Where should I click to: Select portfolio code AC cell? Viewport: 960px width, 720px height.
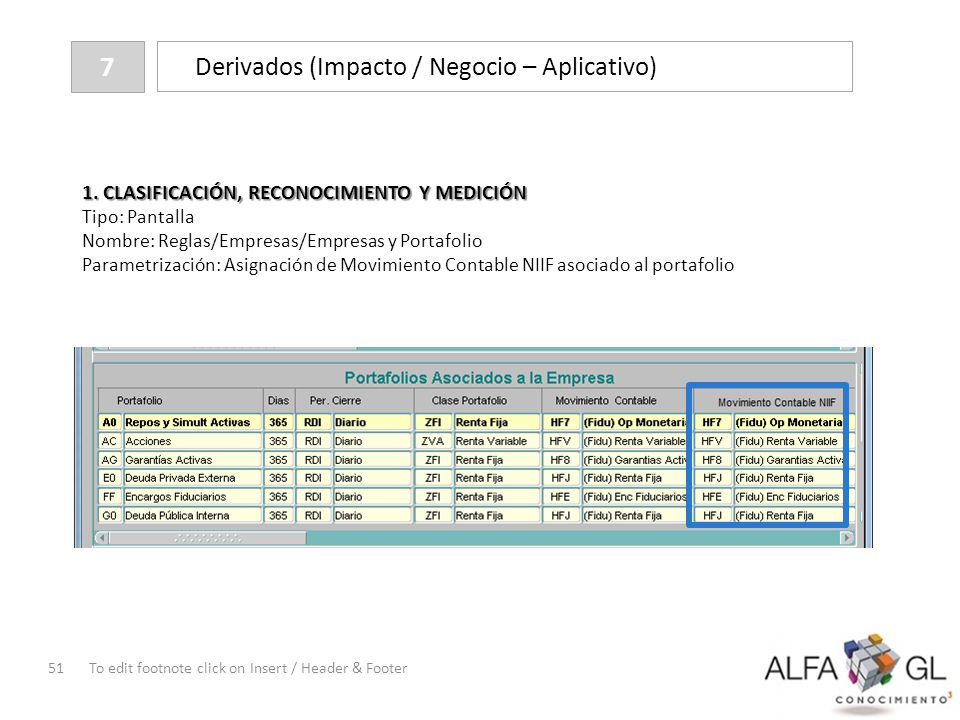[110, 441]
